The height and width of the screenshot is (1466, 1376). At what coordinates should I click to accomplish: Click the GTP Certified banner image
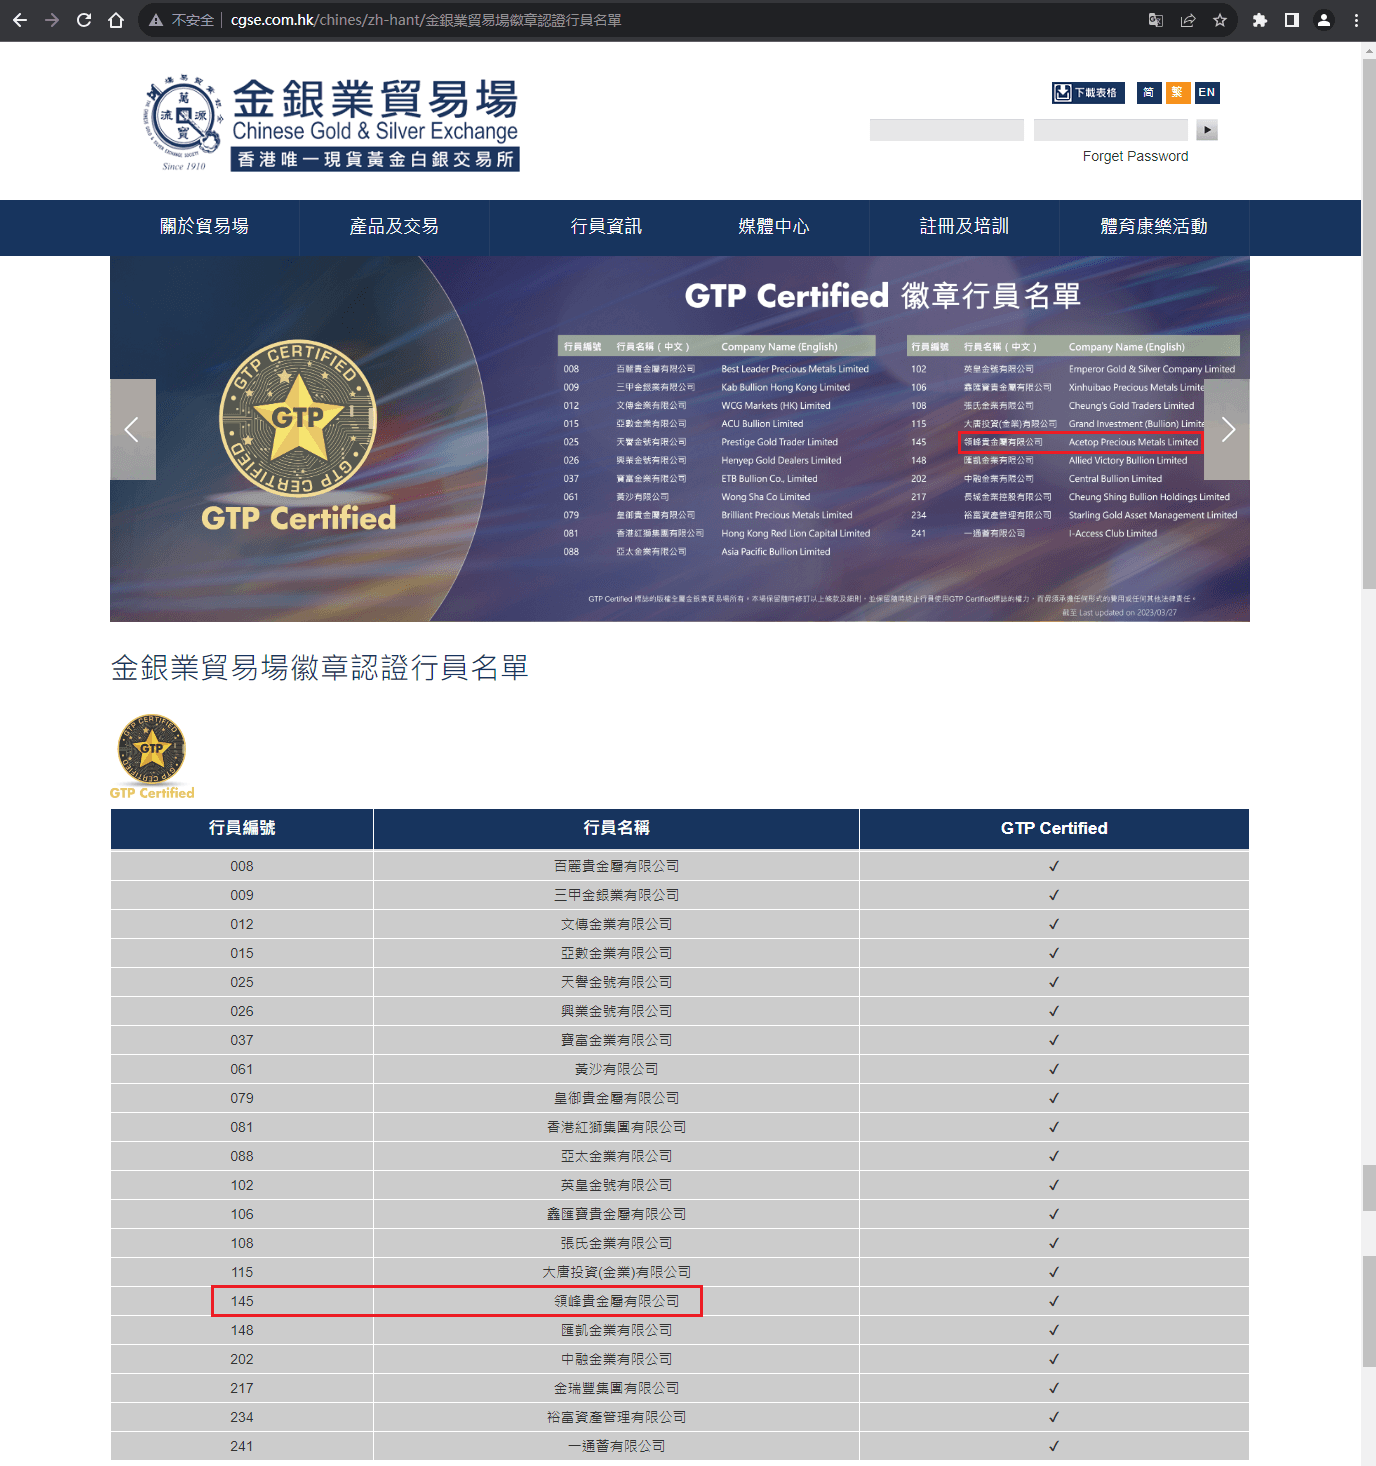coord(680,439)
